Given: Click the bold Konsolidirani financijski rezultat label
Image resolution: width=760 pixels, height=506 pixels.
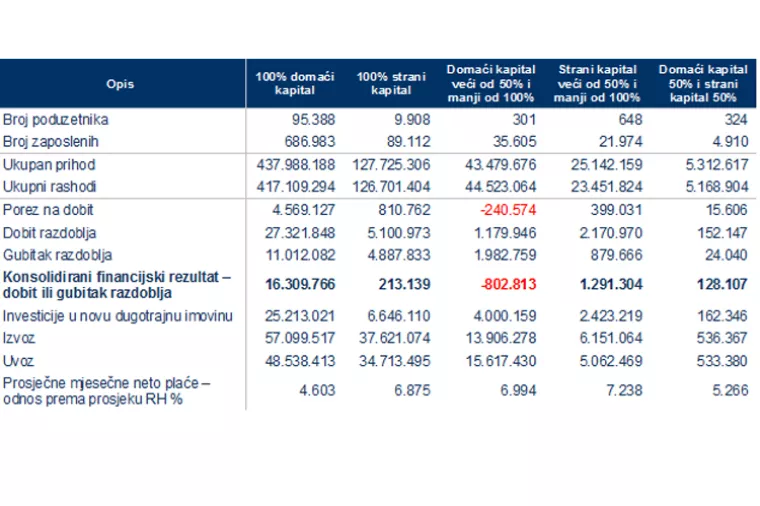Looking at the screenshot, I should point(117,285).
